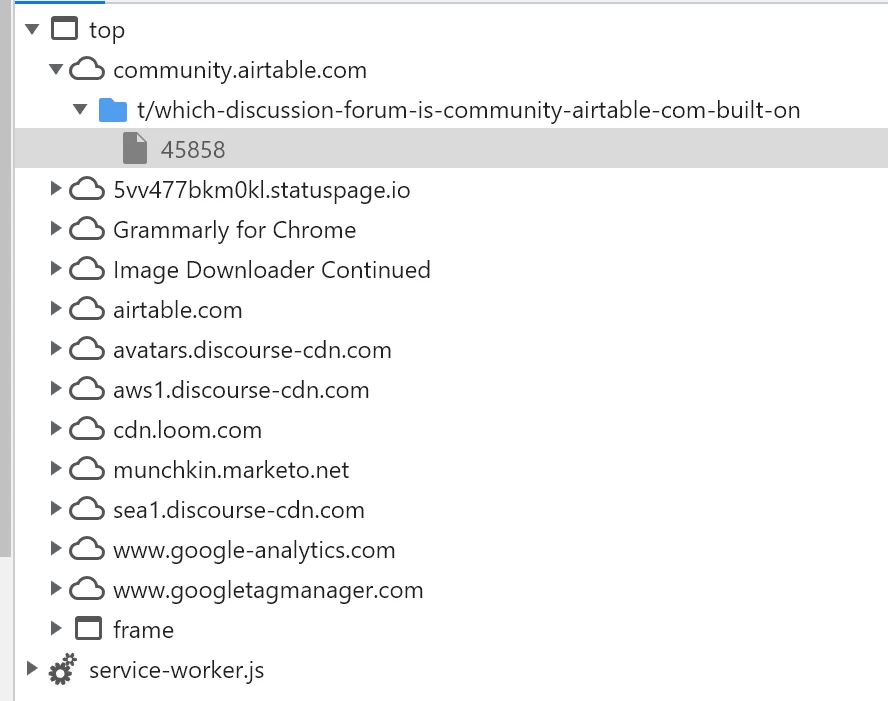Select cdn.loom.com label
Screen dimensions: 888x701
click(187, 430)
